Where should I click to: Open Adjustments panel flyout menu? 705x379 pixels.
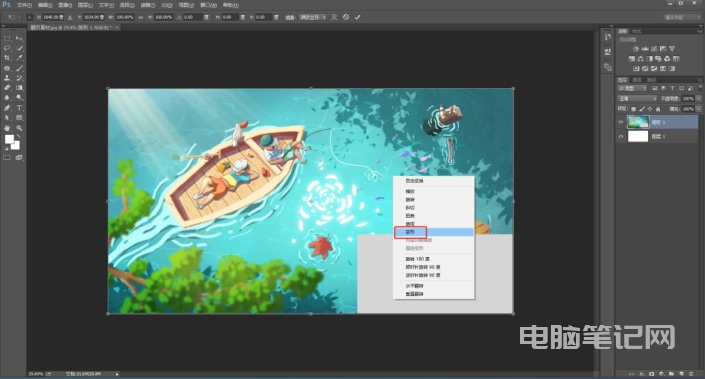[x=700, y=31]
